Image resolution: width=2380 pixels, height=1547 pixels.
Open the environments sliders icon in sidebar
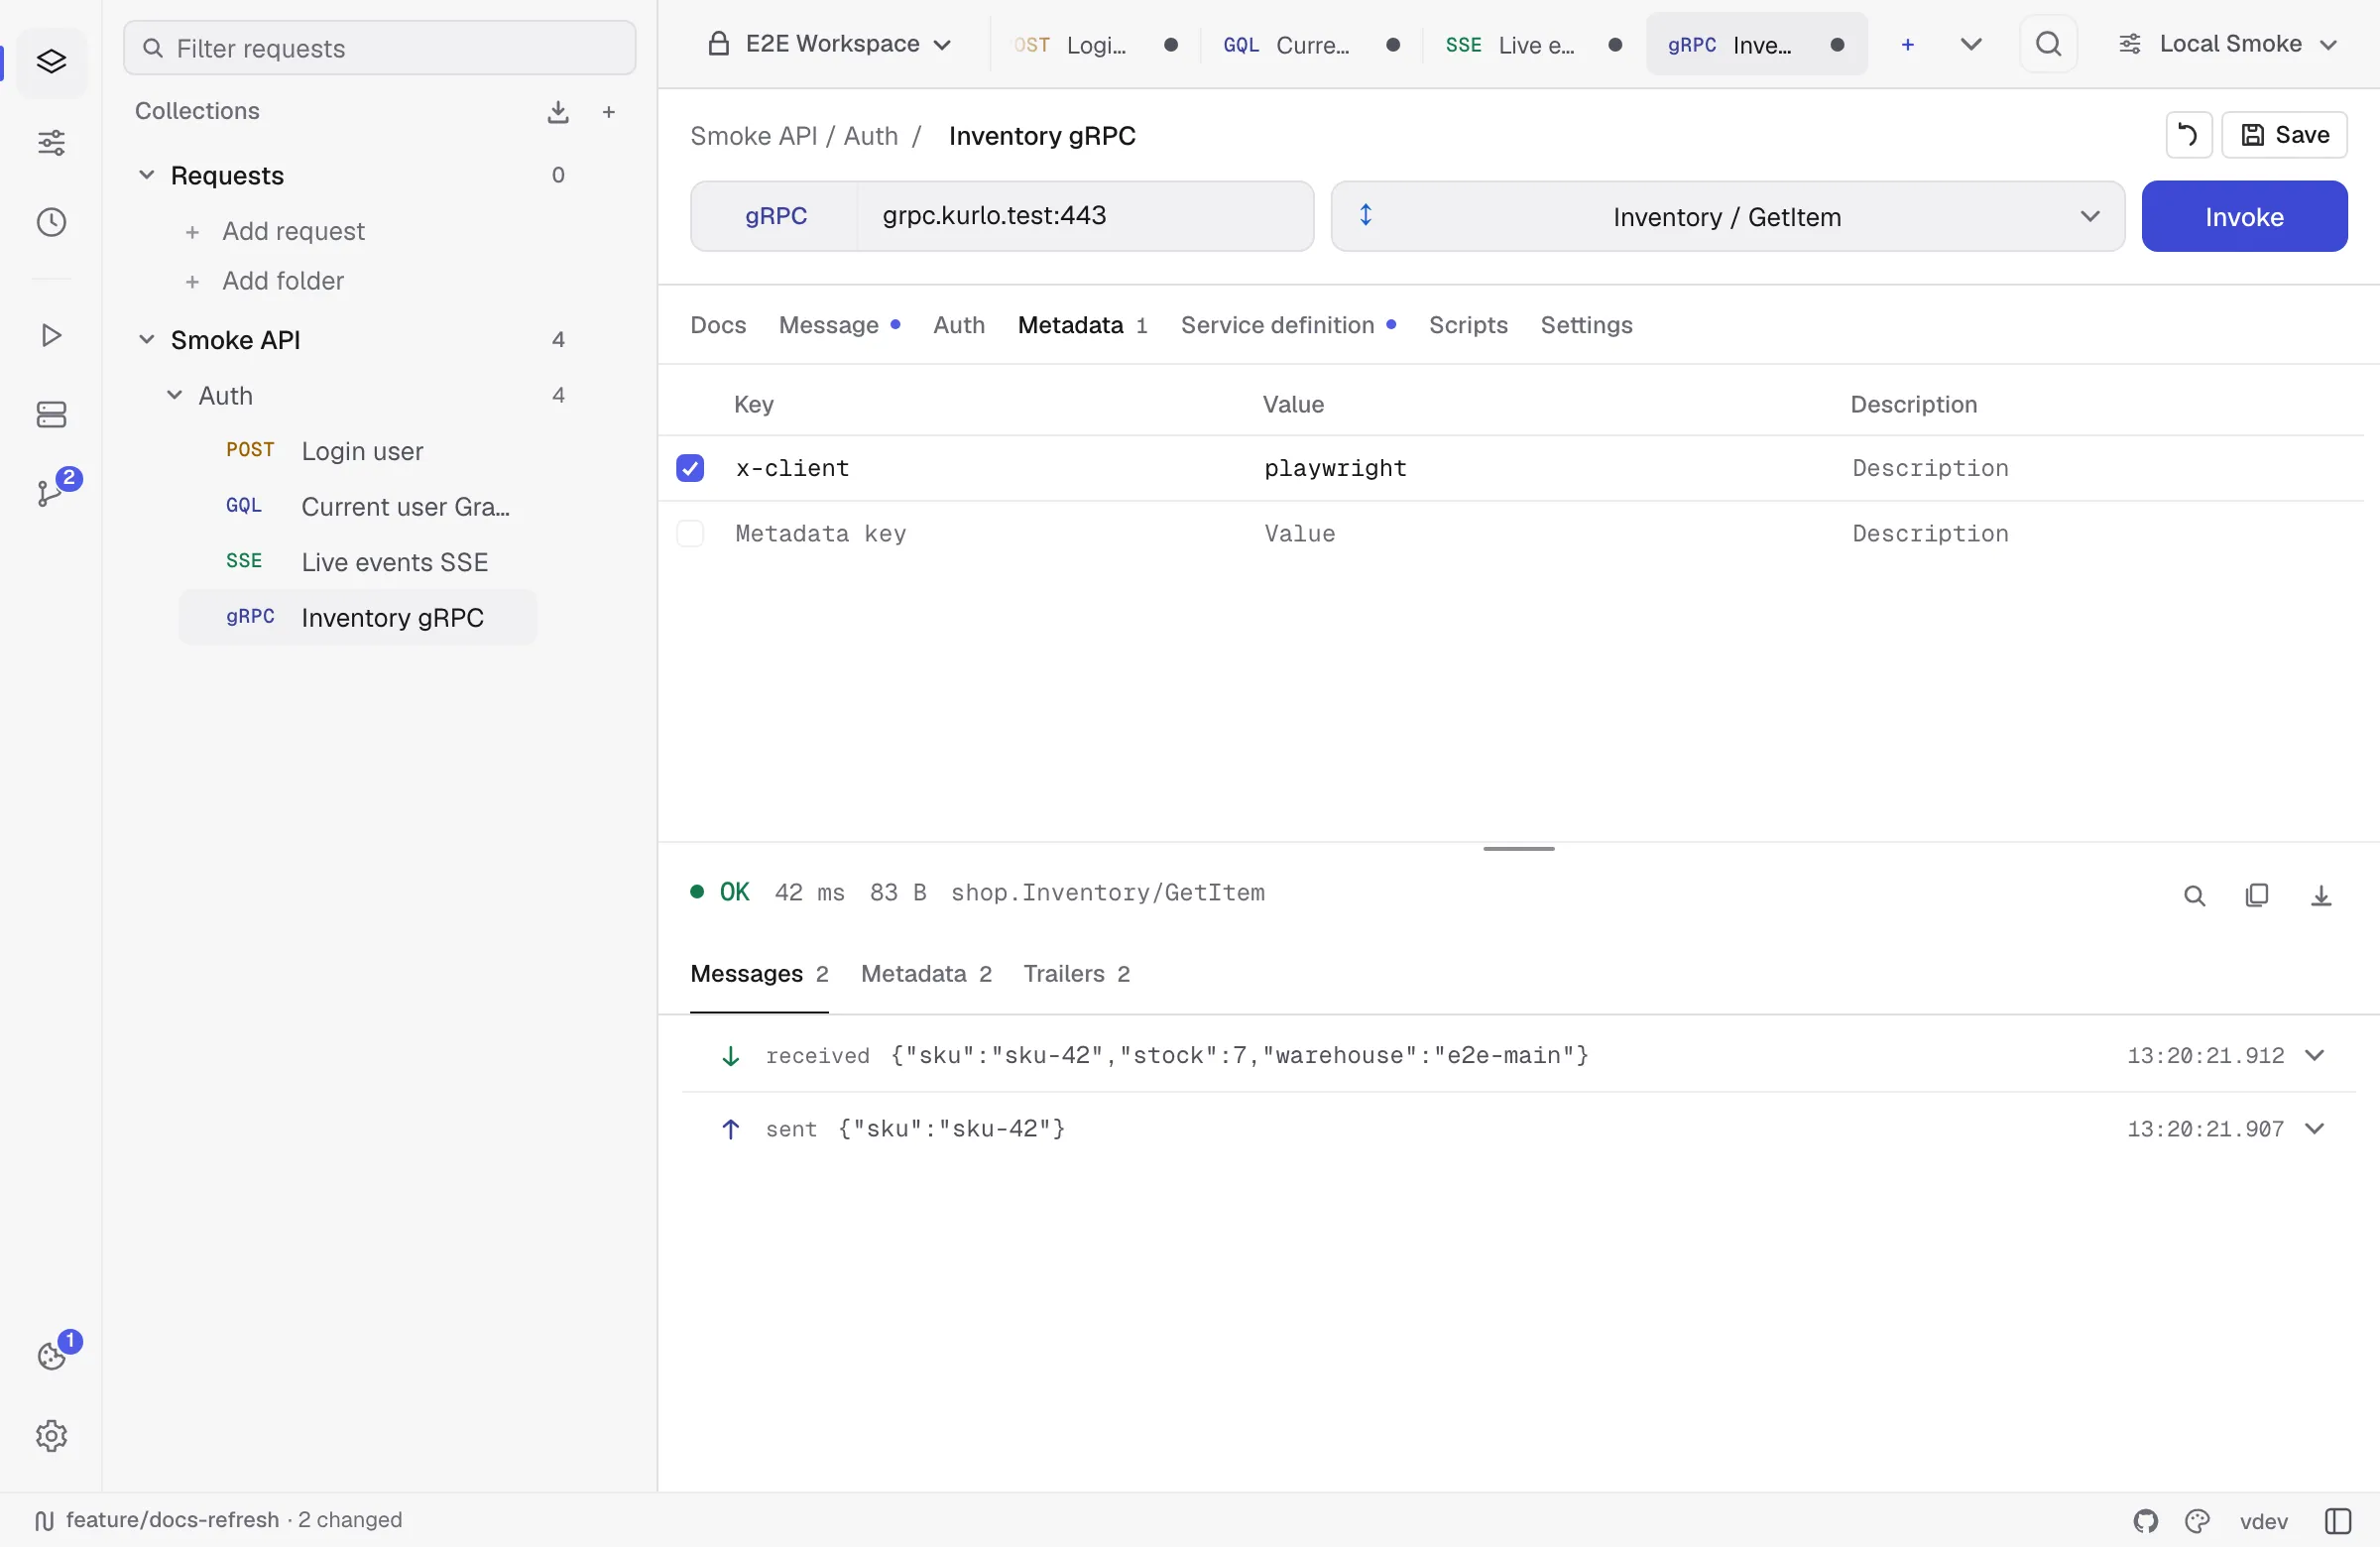[x=51, y=143]
